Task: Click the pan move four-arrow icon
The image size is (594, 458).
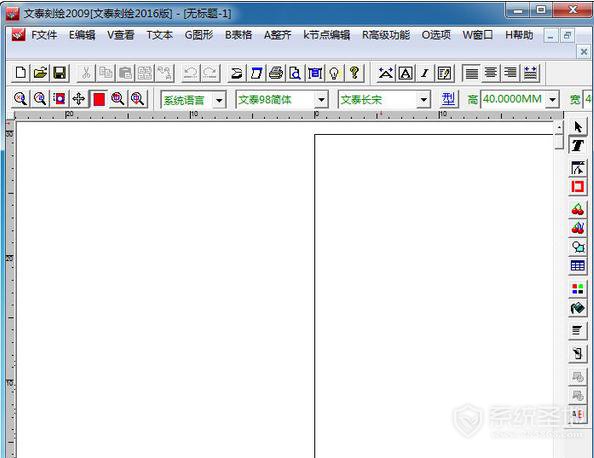Action: point(78,99)
